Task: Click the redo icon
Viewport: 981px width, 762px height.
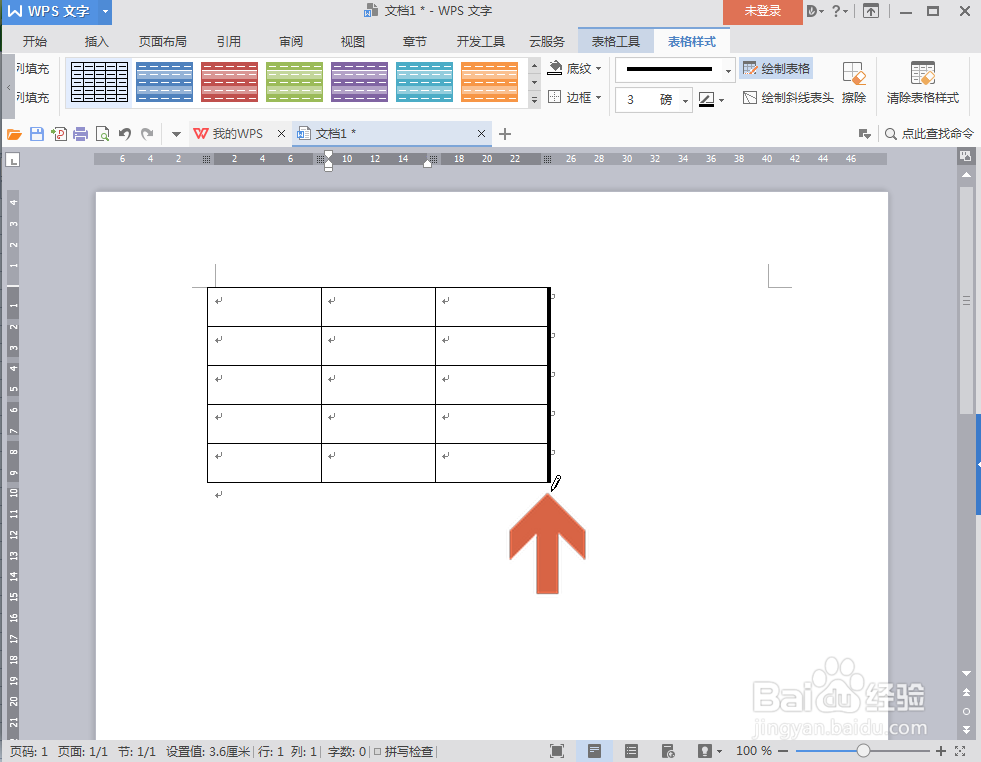Action: (147, 134)
